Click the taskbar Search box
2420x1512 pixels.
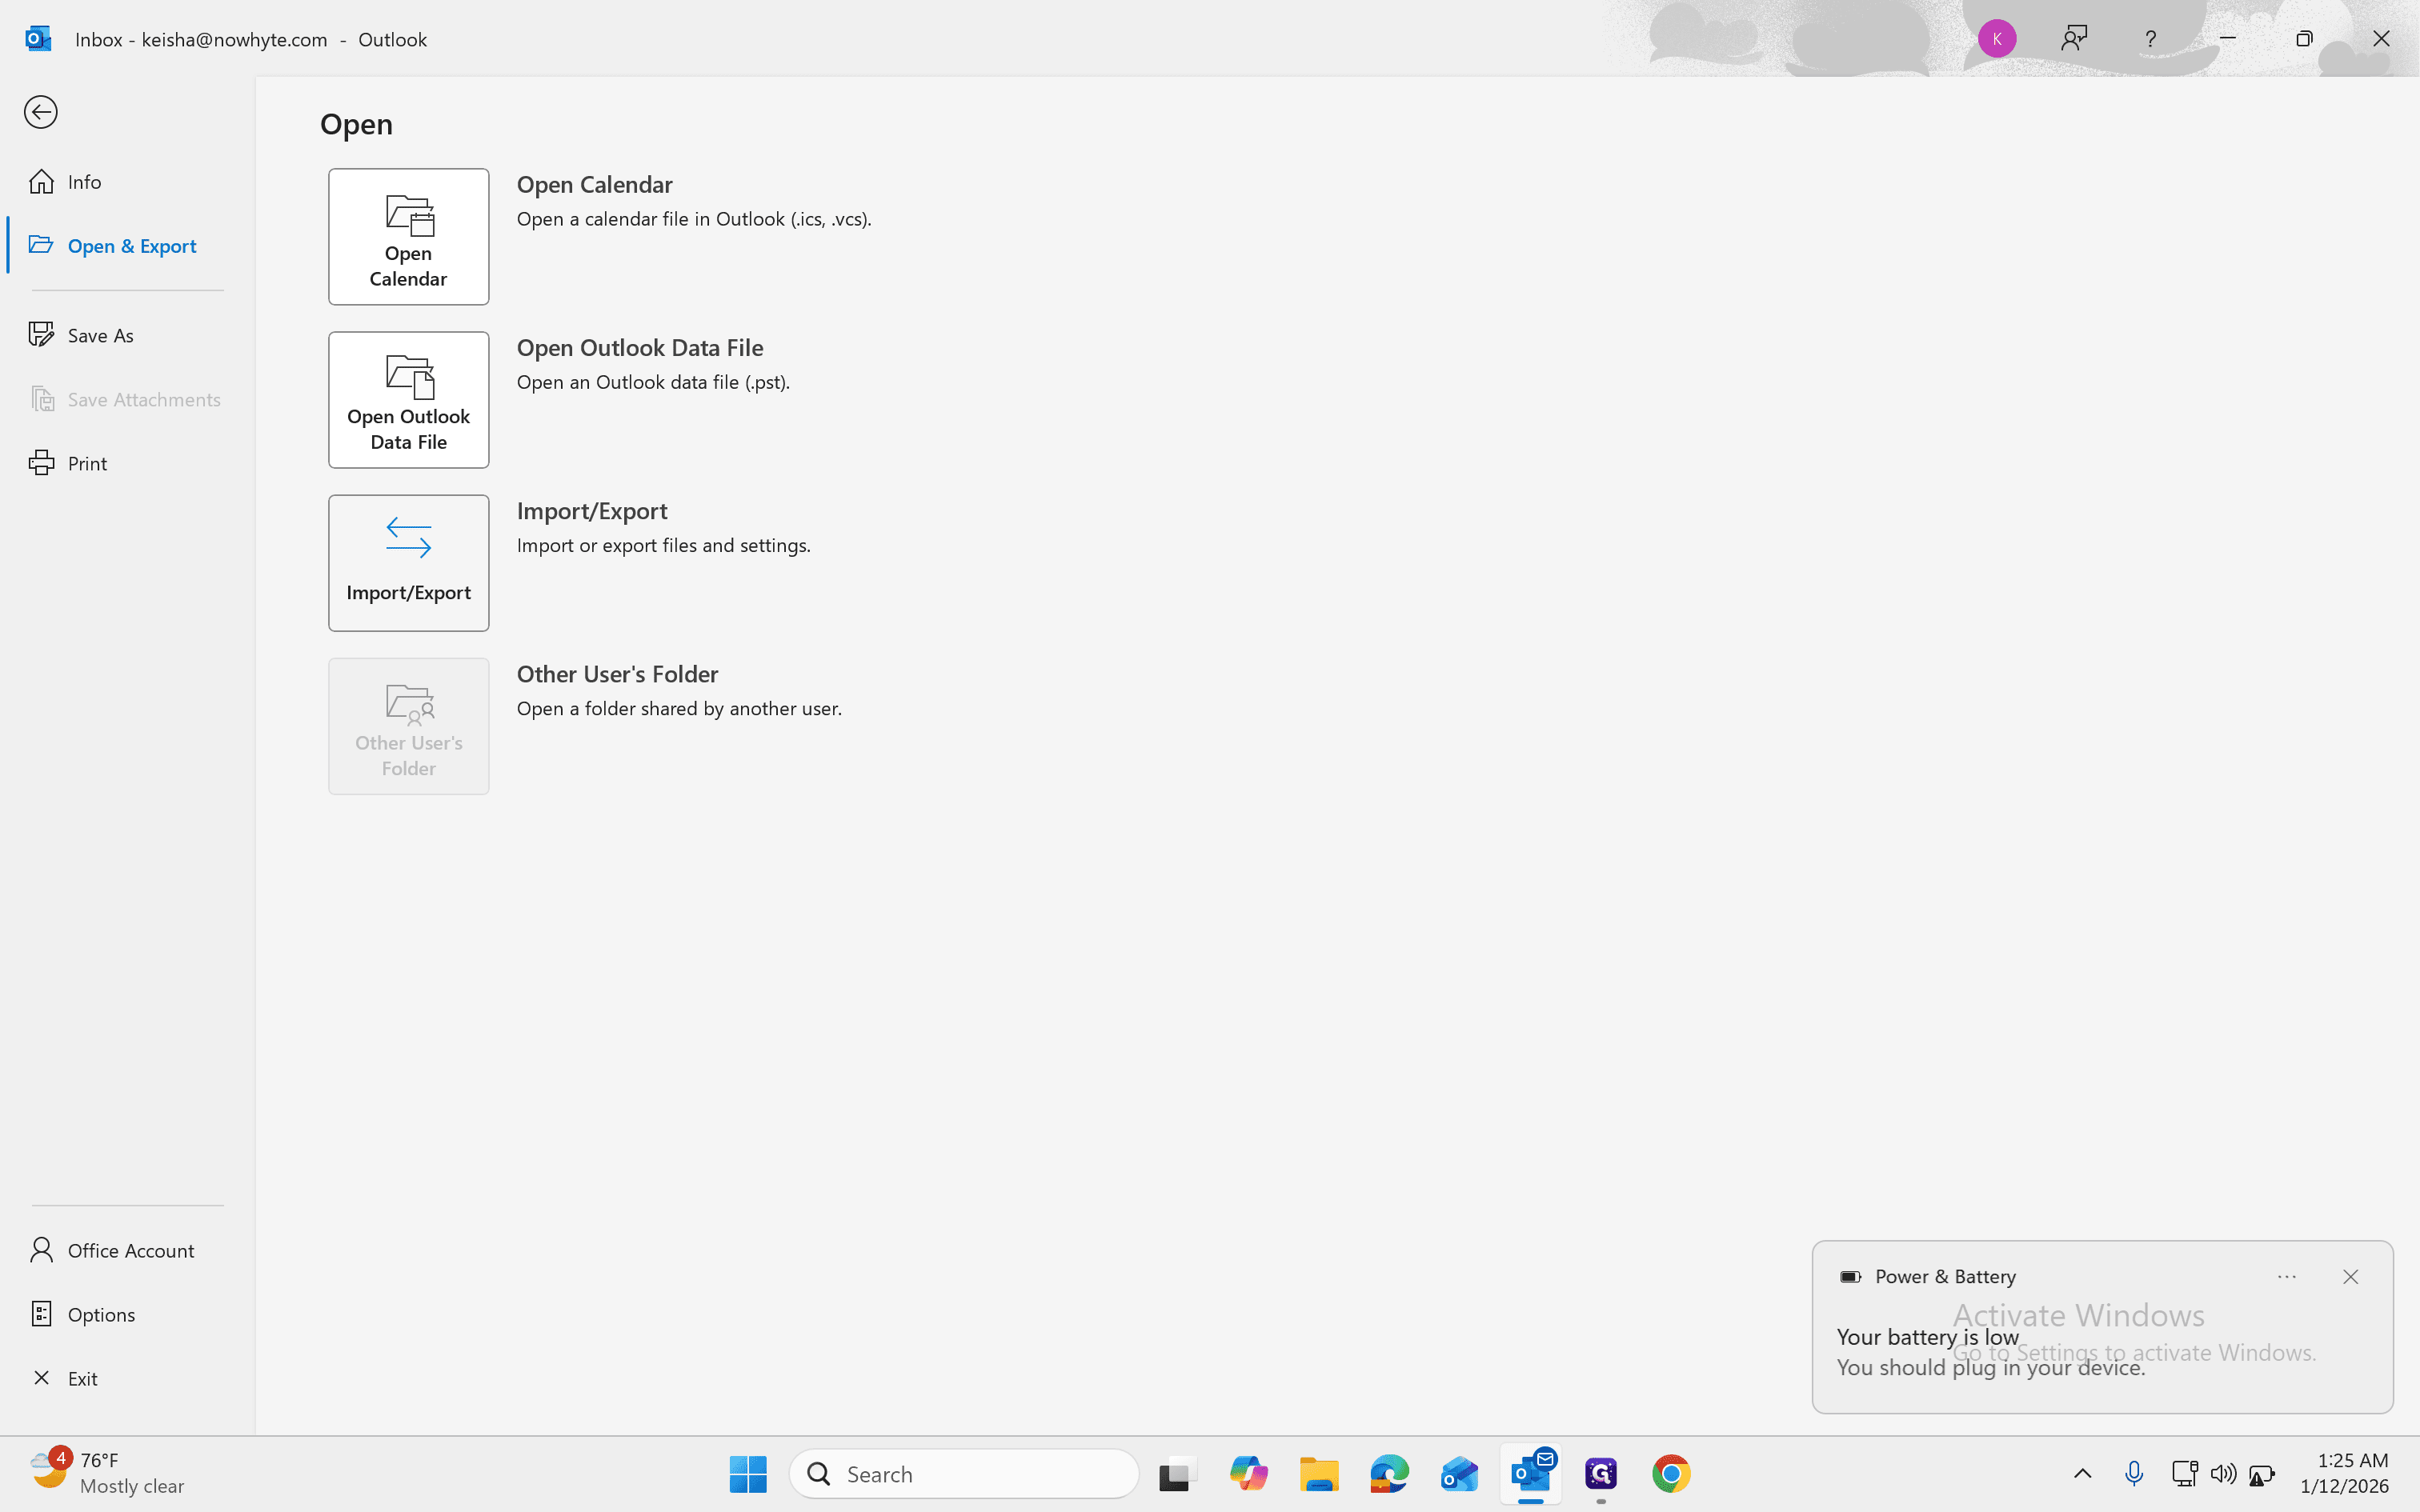[964, 1474]
